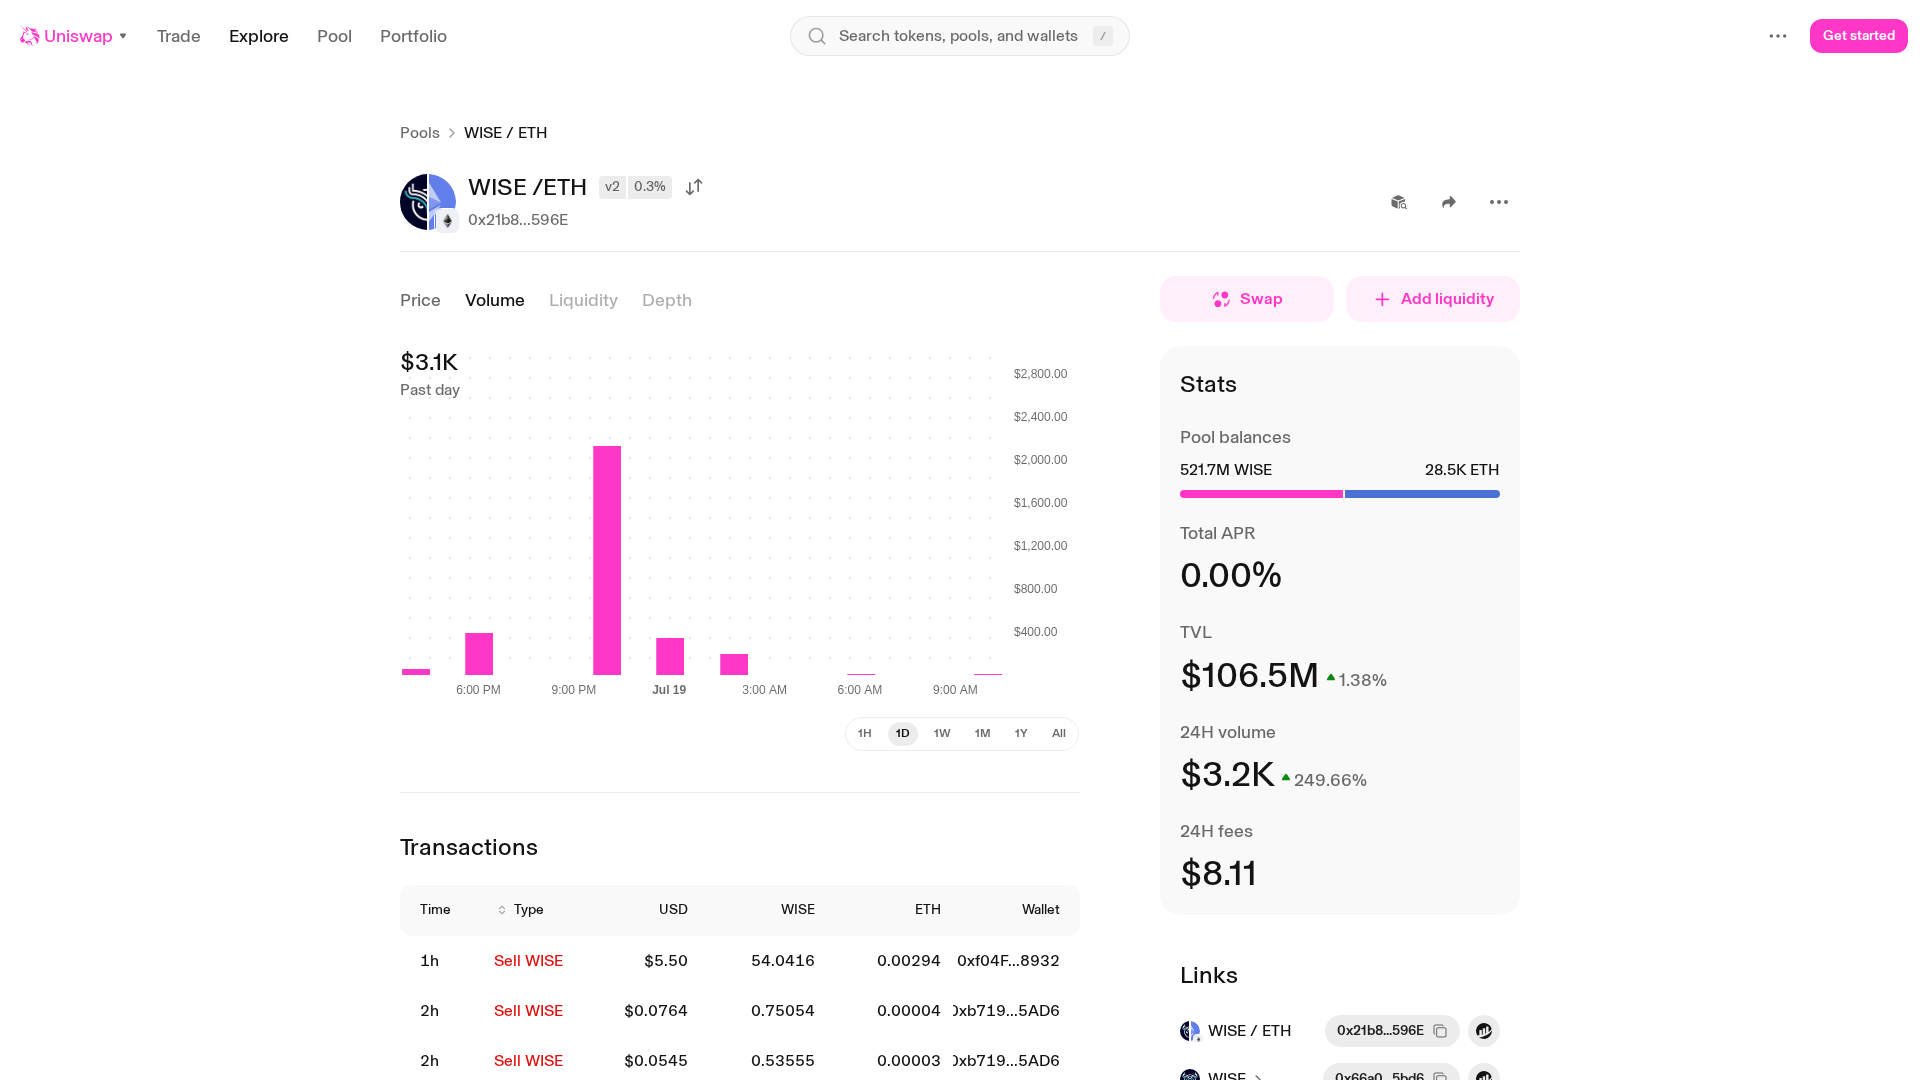Click the swap token order arrows icon
Screen dimensions: 1920x1080
[694, 187]
